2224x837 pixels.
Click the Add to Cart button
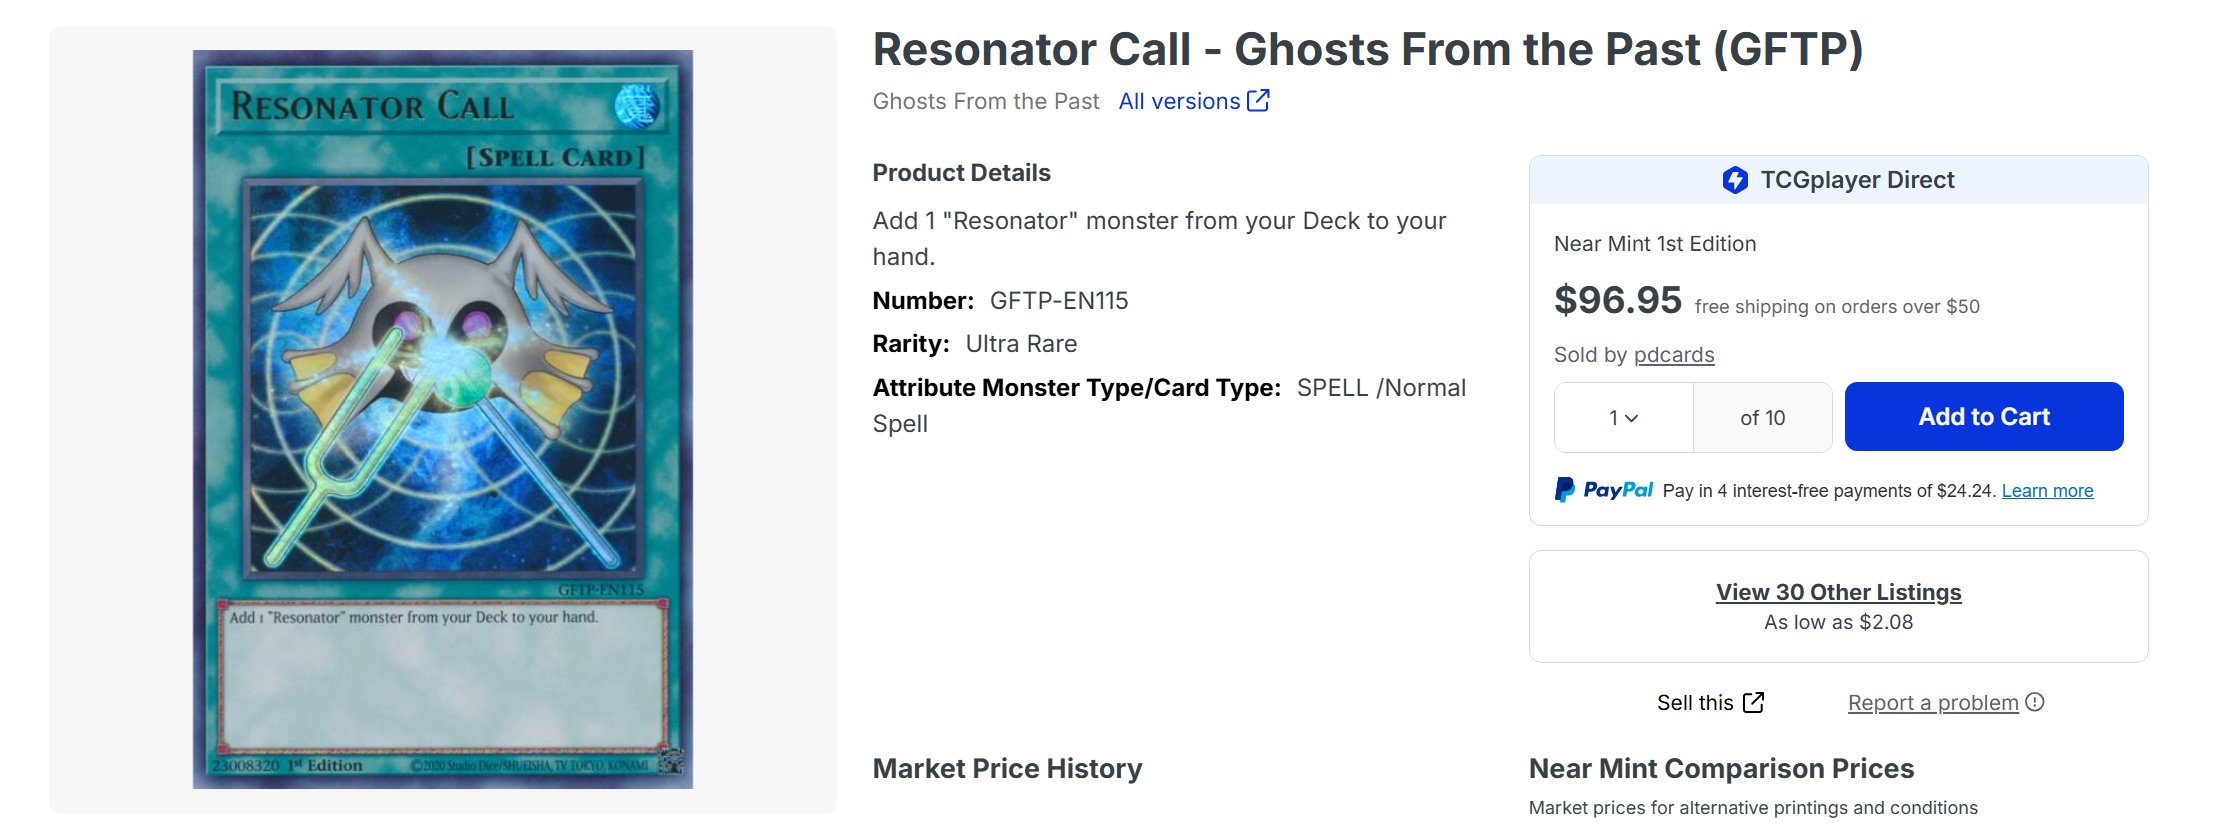coord(1984,416)
